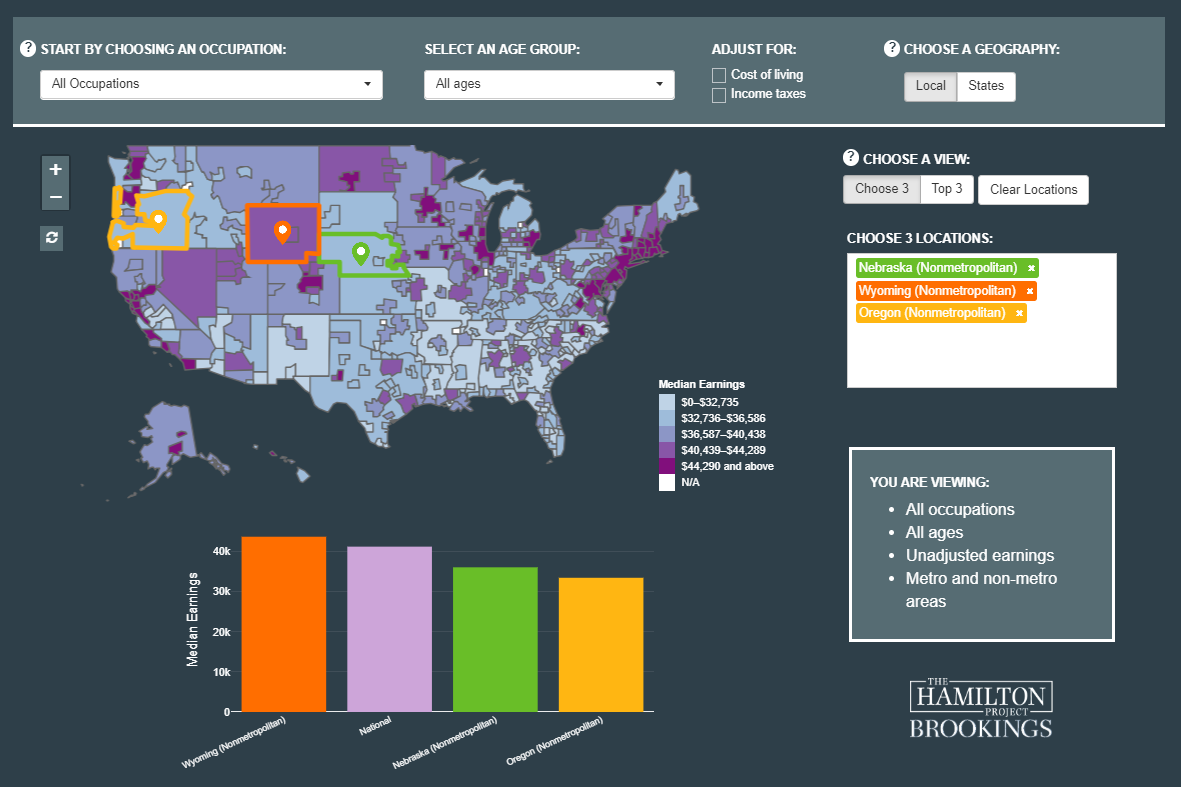This screenshot has height=787, width=1181.
Task: Switch to the Top 3 view
Action: [946, 189]
